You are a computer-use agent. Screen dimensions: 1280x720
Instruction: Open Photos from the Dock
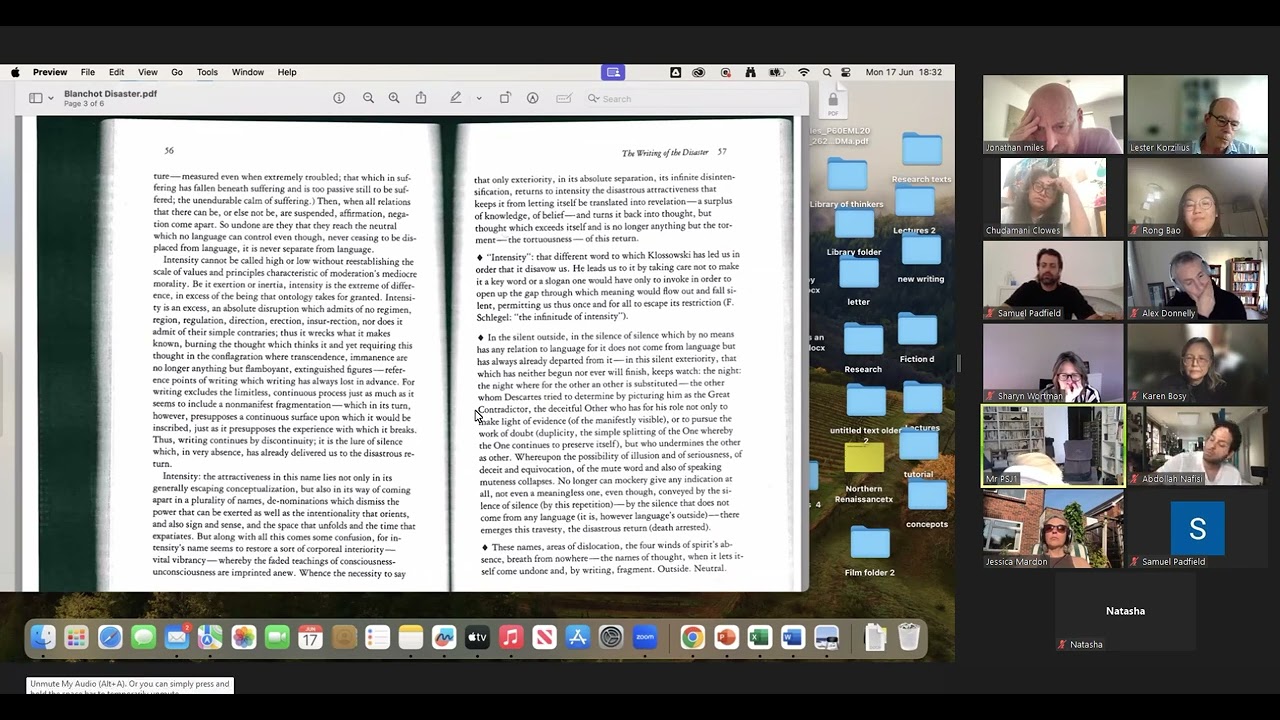point(244,637)
